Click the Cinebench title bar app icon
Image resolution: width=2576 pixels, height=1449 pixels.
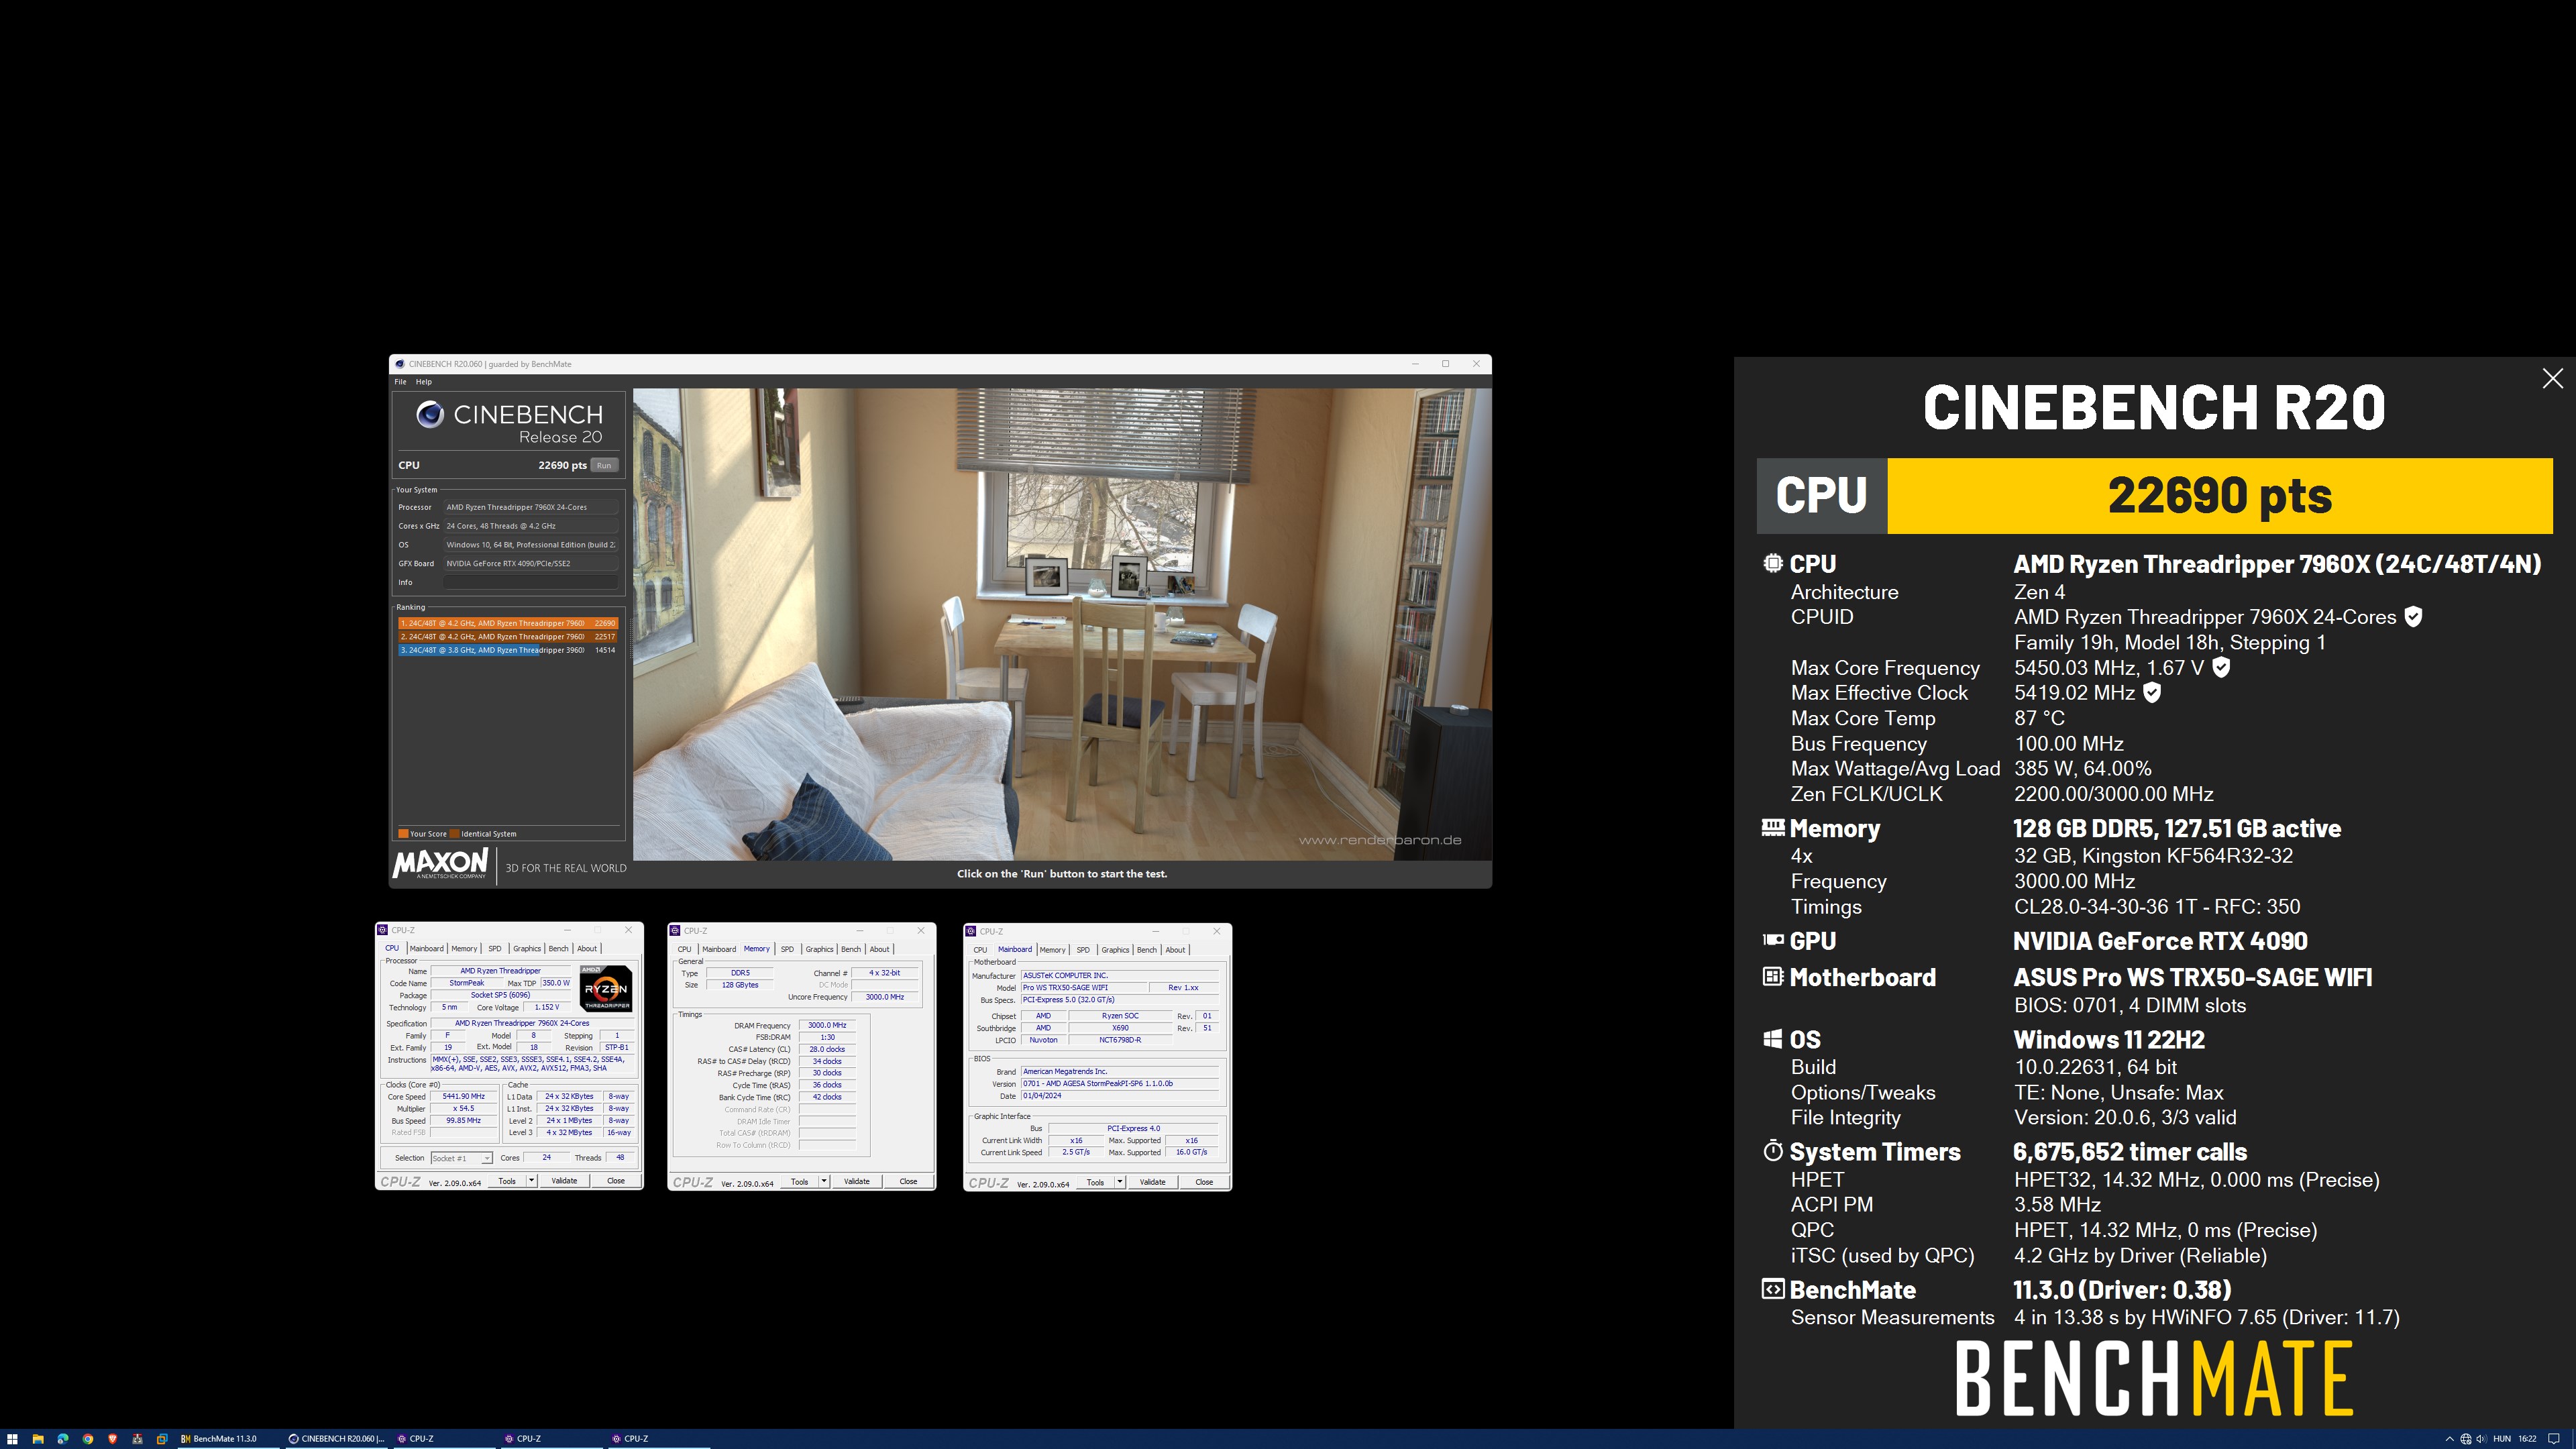point(400,364)
